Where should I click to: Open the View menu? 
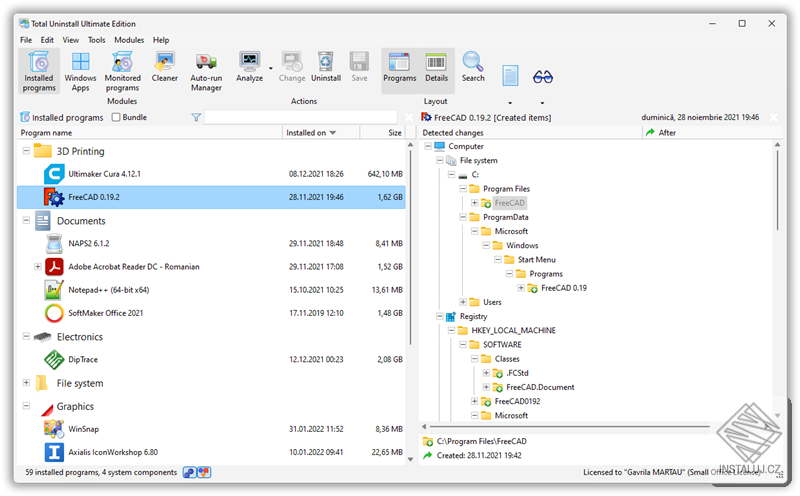pyautogui.click(x=70, y=40)
